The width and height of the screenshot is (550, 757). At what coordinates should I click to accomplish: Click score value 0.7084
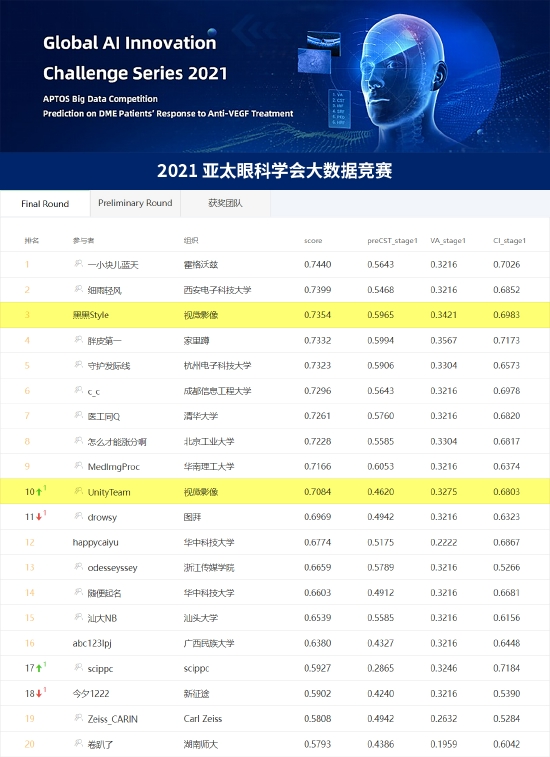pyautogui.click(x=318, y=492)
